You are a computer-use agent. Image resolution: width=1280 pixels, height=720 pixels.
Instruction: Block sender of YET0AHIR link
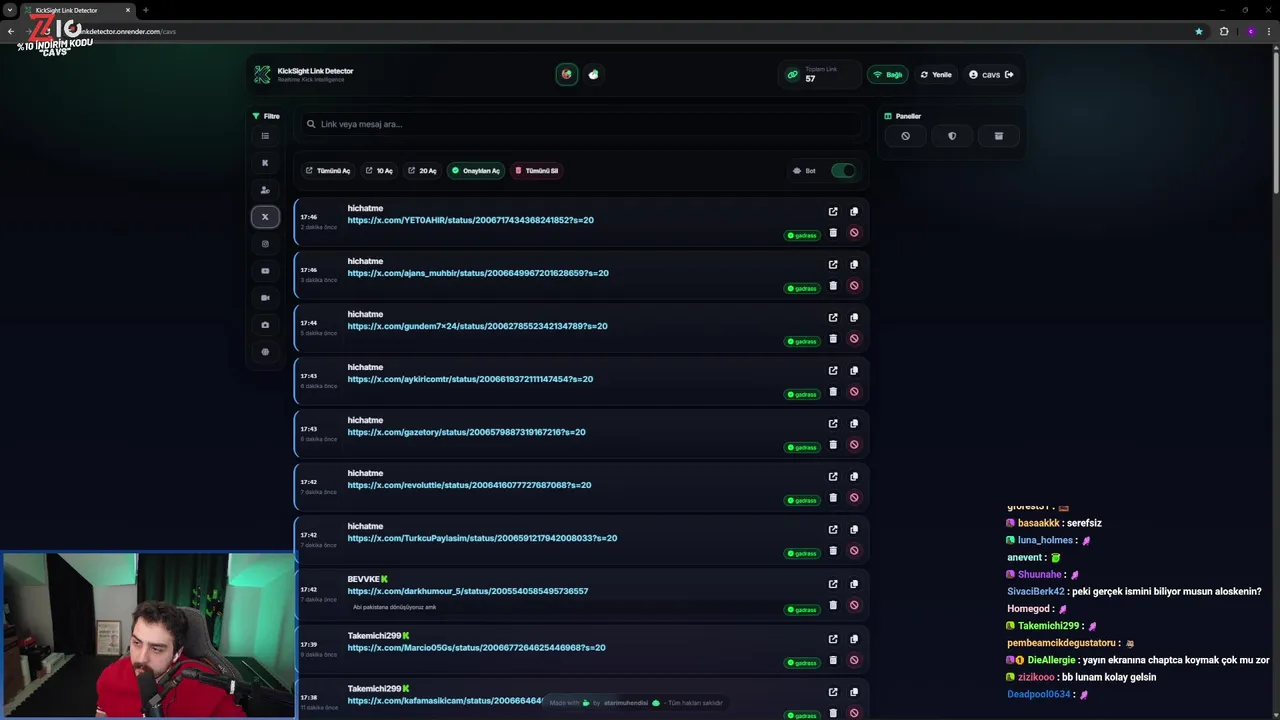coord(854,233)
